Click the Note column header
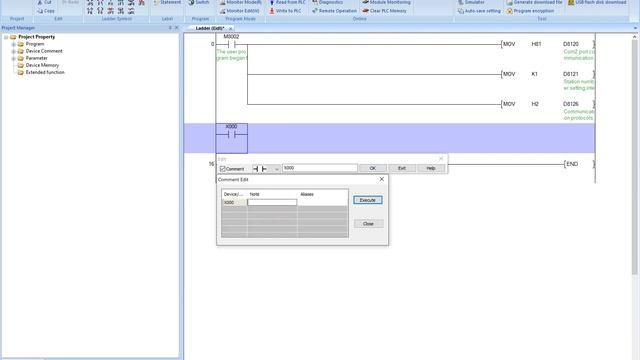 tap(272, 194)
